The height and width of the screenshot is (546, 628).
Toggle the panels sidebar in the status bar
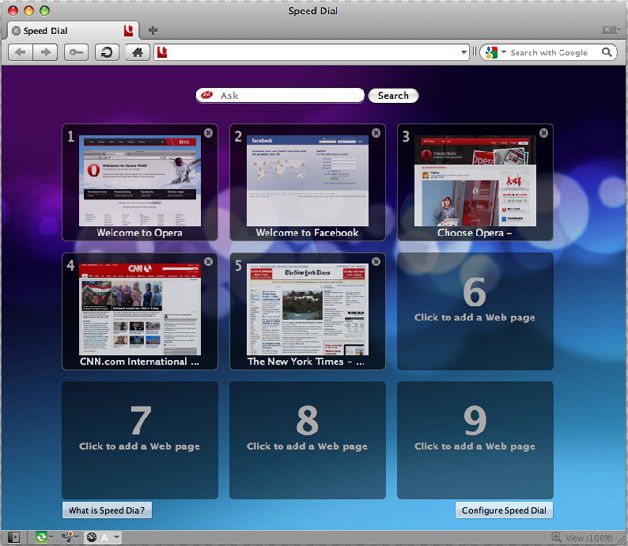(14, 537)
